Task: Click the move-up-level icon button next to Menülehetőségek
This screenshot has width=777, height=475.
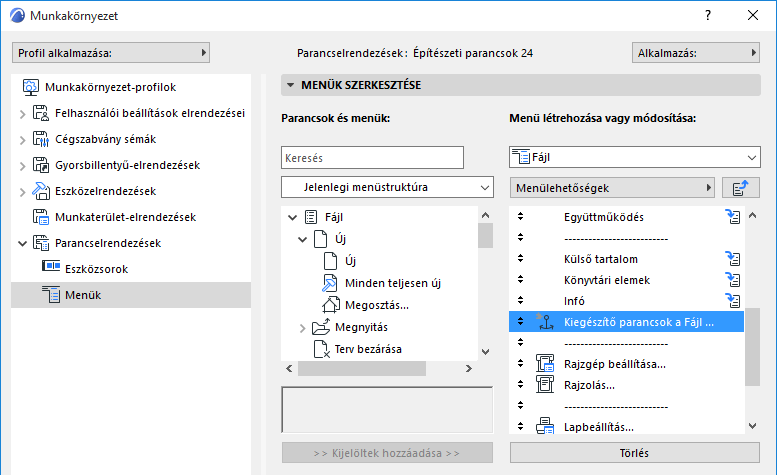Action: pyautogui.click(x=740, y=187)
